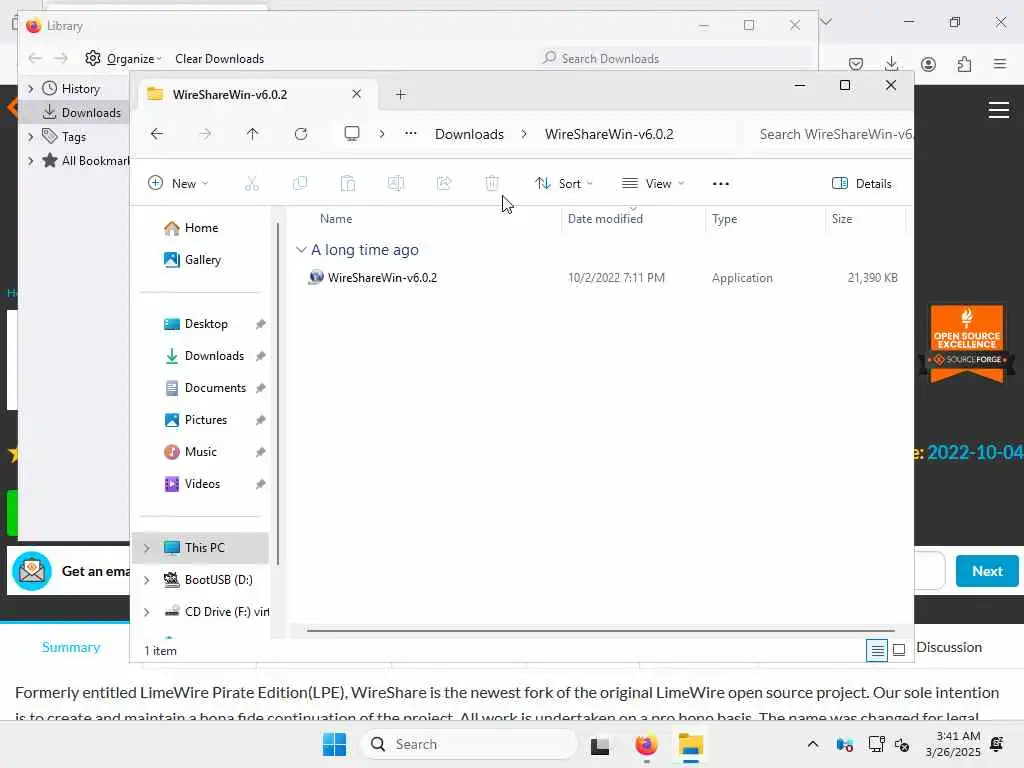Expand All Bookmarks in Library window
Image resolution: width=1024 pixels, height=768 pixels.
click(30, 161)
